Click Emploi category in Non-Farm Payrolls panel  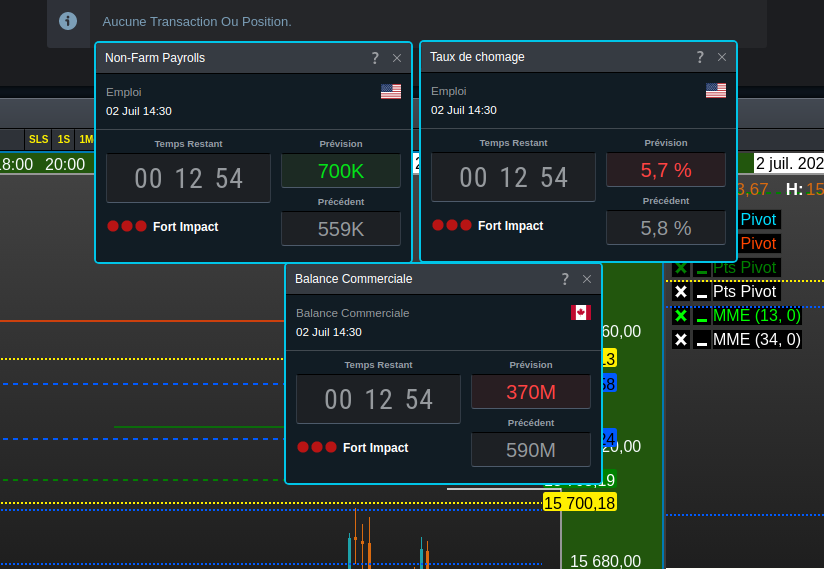[x=123, y=92]
